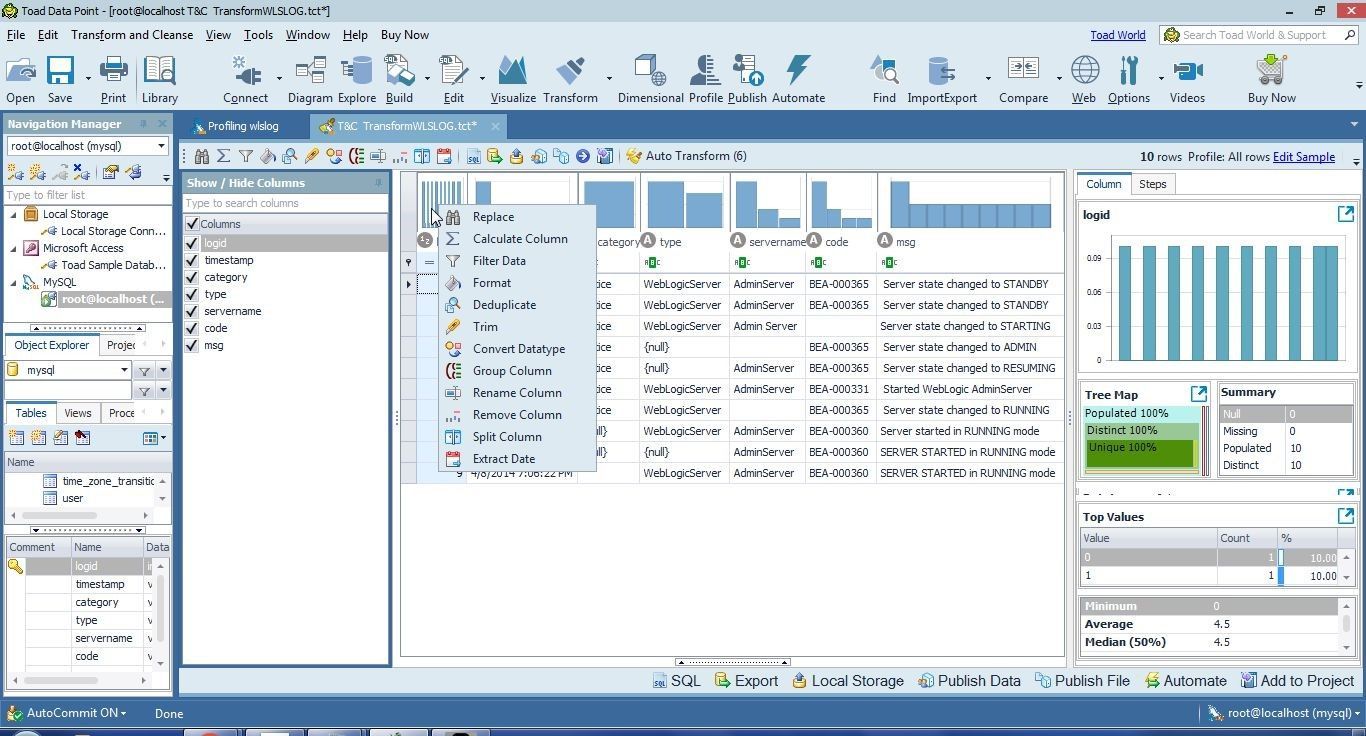Open the Videos tool

1187,80
